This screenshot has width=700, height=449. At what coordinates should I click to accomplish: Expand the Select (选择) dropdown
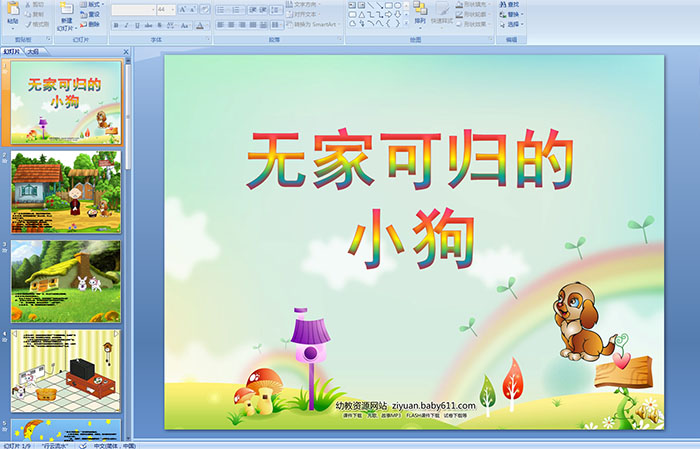point(517,24)
